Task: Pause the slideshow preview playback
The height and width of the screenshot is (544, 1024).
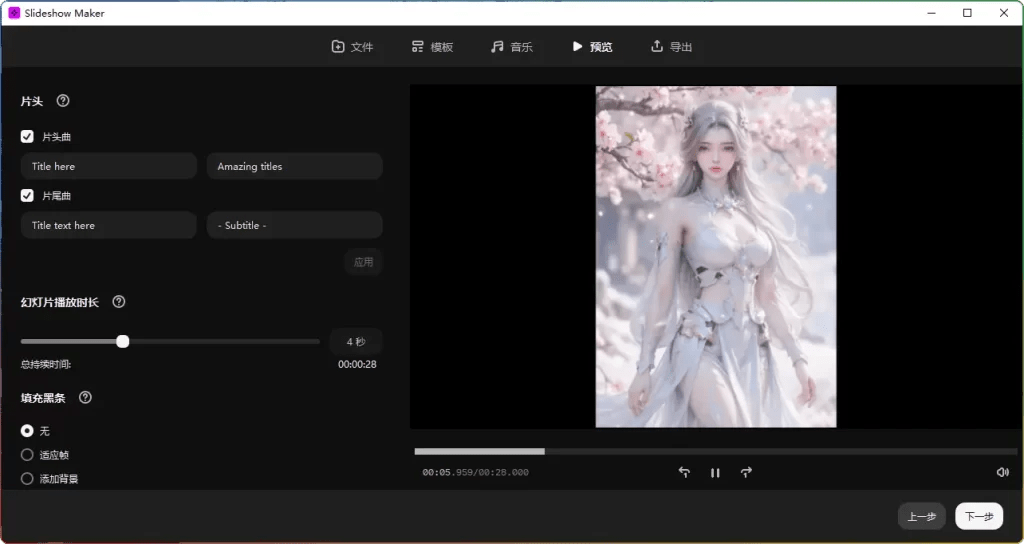Action: click(x=715, y=473)
